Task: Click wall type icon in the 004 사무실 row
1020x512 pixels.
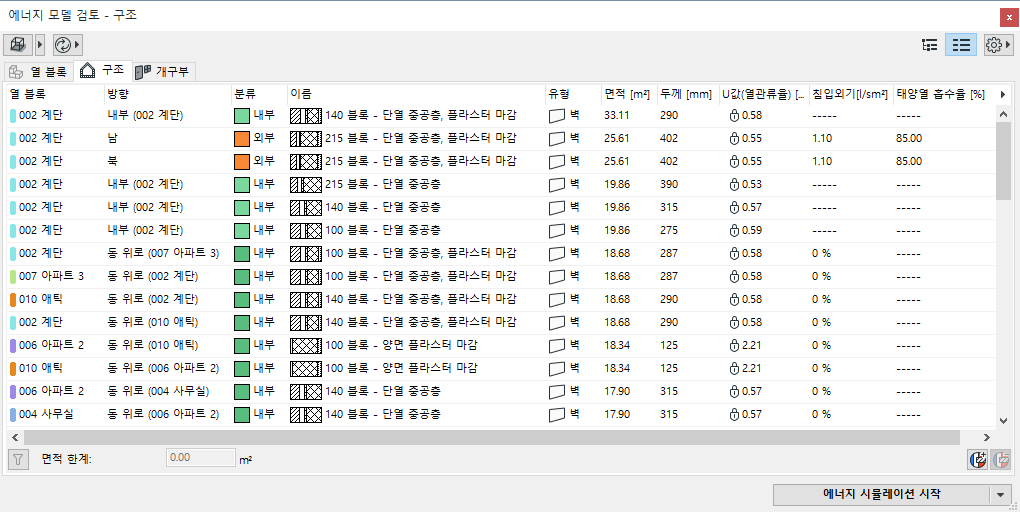Action: 557,414
